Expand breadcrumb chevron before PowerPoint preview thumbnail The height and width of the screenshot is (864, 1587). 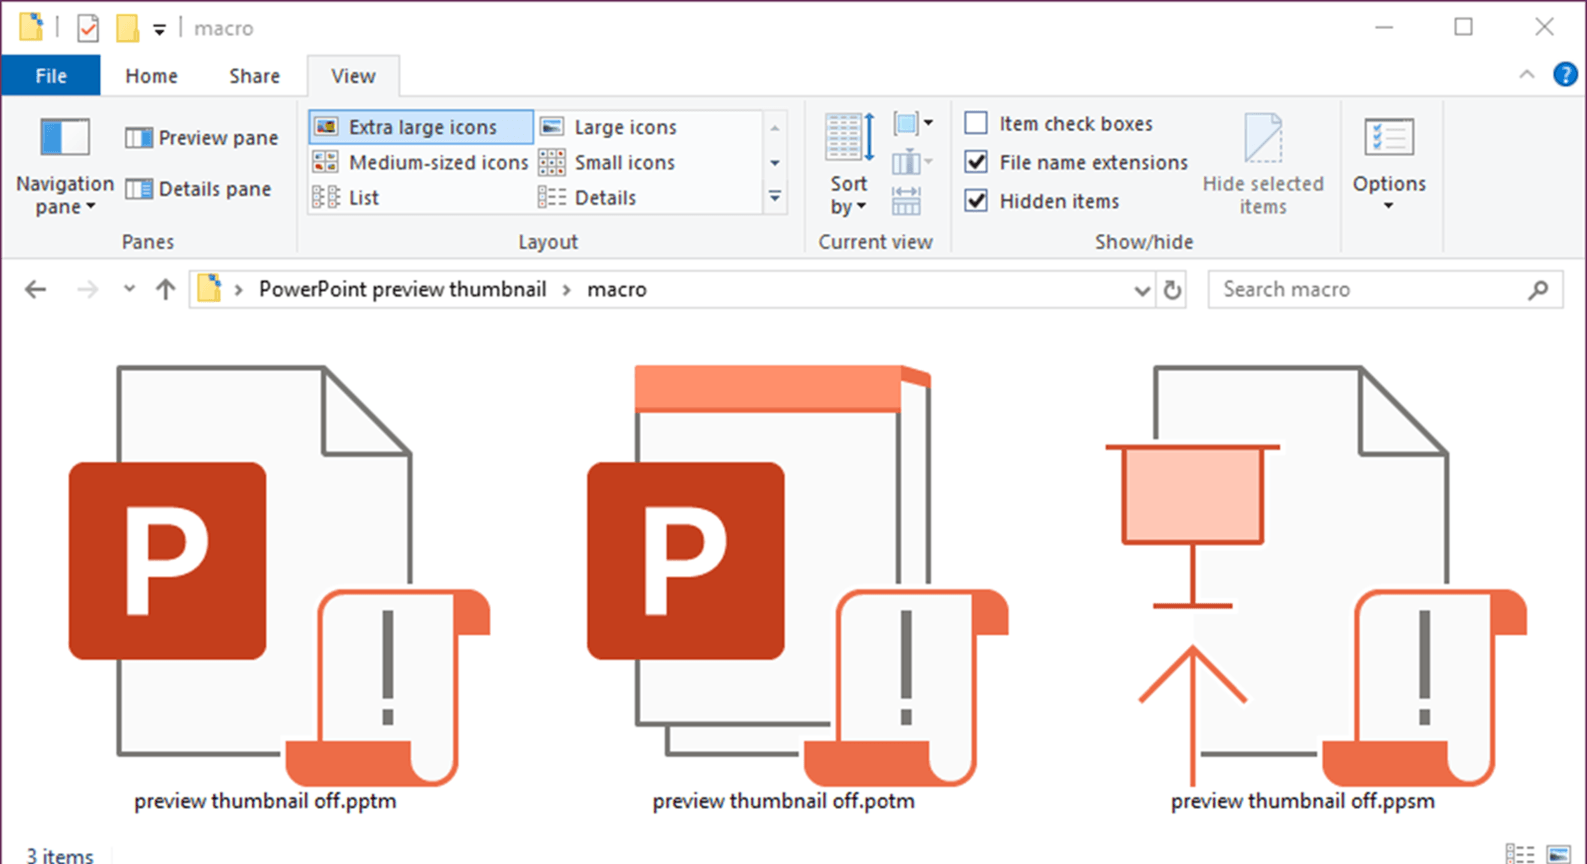(x=238, y=290)
